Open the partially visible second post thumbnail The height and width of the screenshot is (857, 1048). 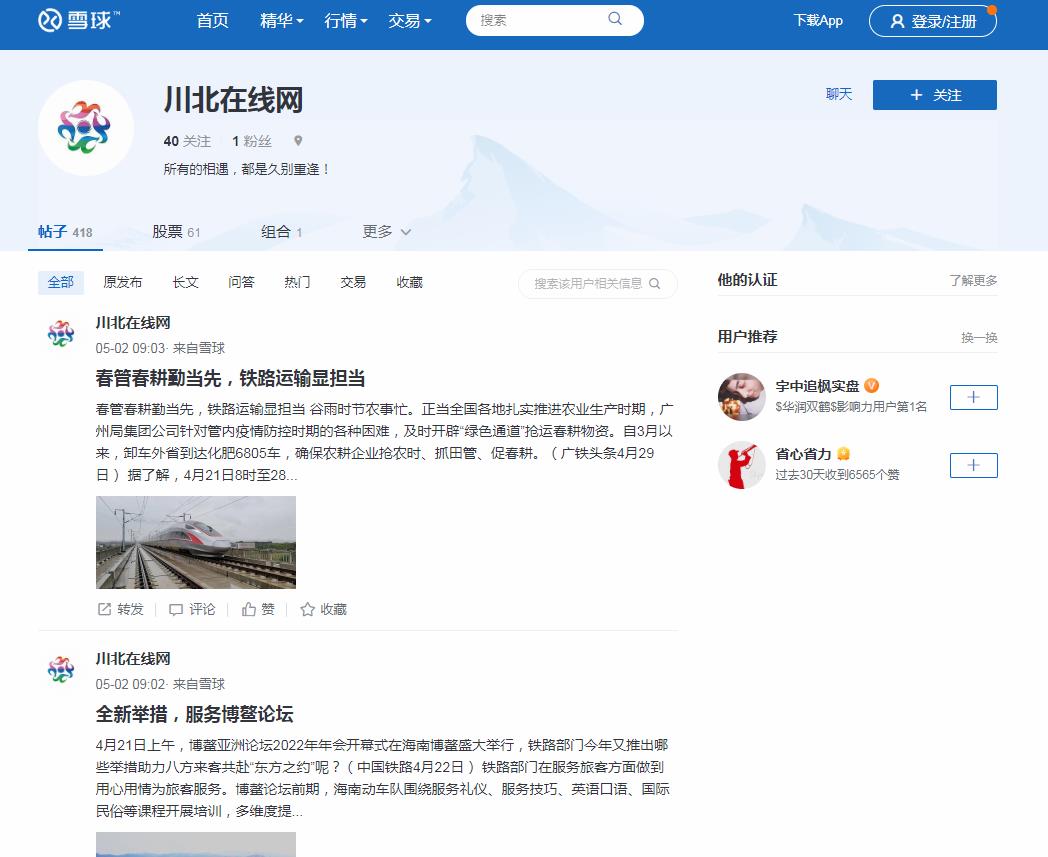click(196, 844)
